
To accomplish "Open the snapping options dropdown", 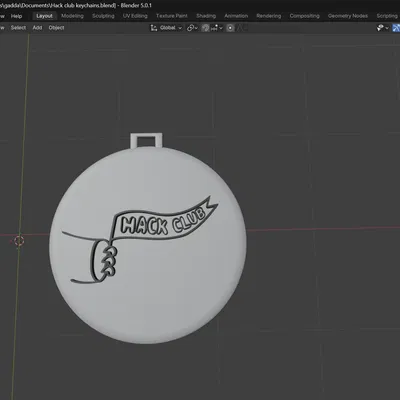I will tap(216, 28).
